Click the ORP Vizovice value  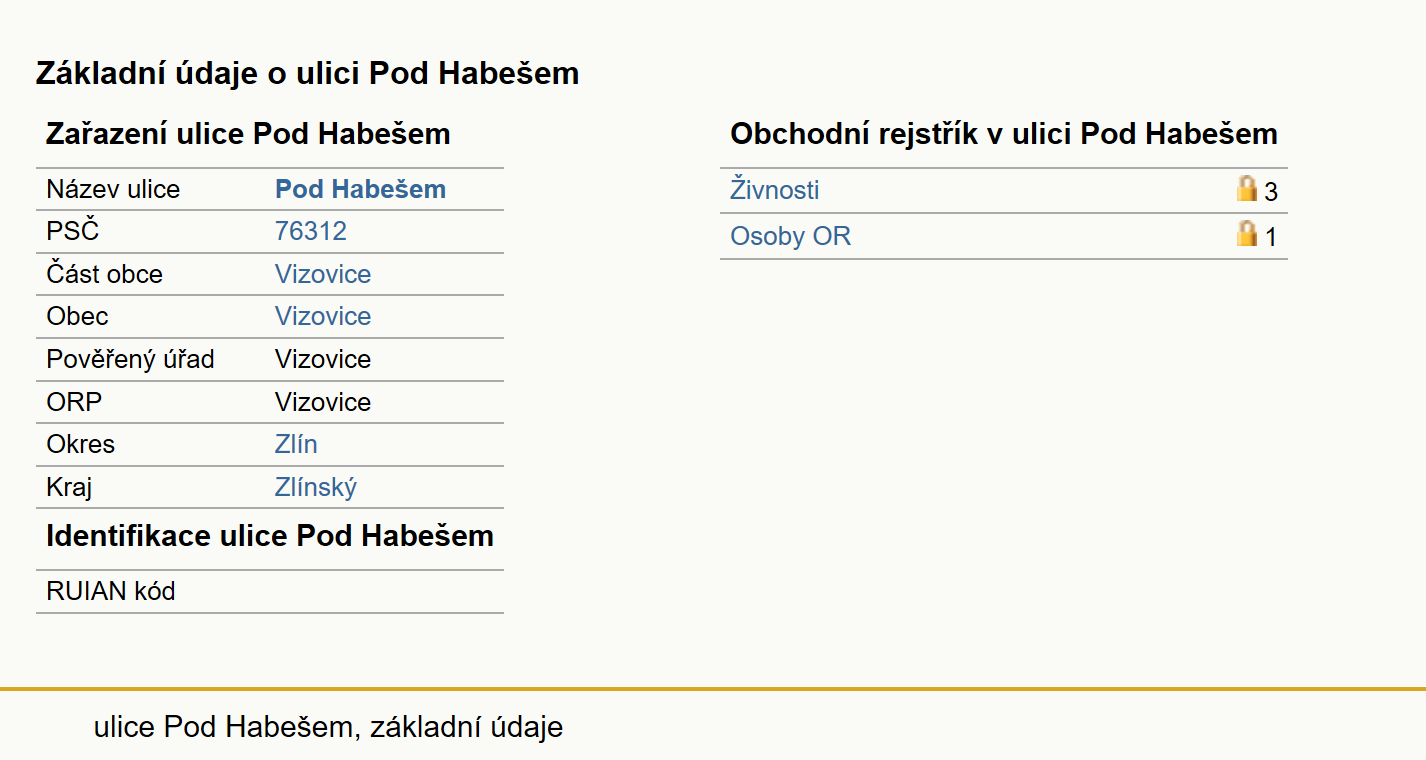323,402
